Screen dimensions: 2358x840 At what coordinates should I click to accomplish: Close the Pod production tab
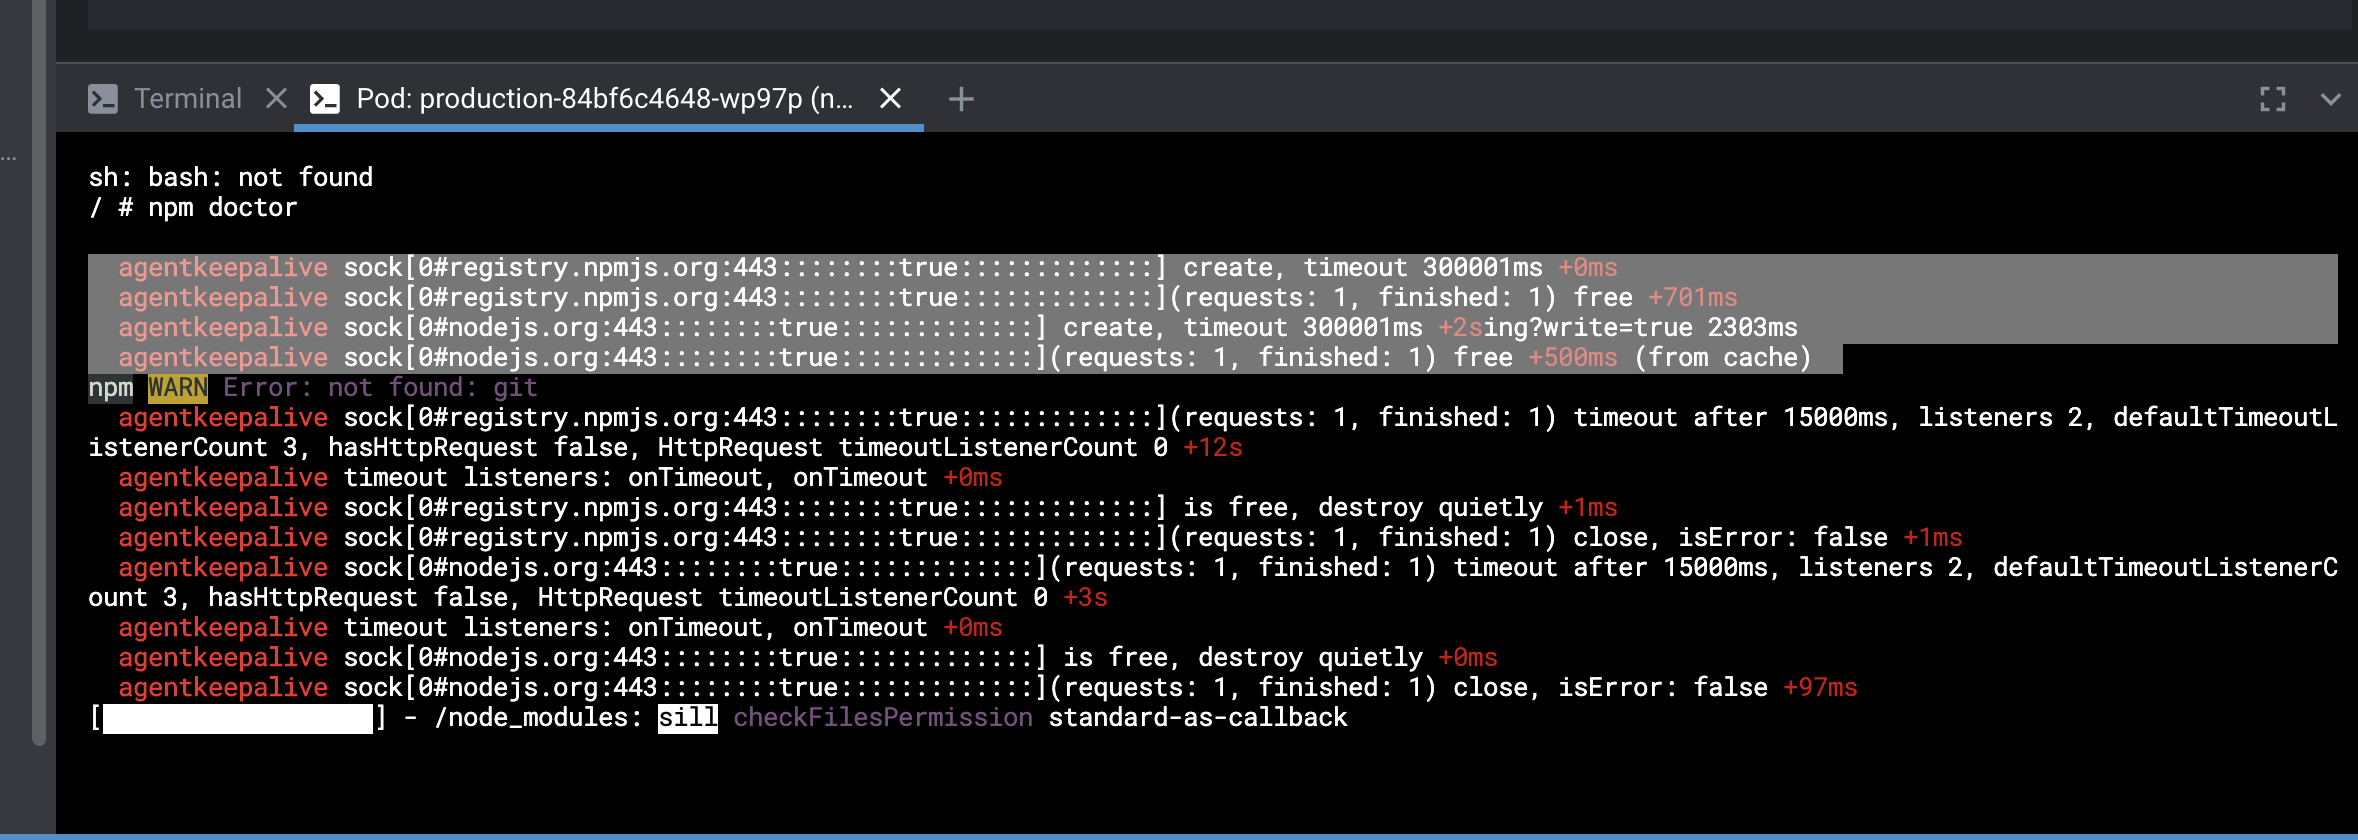[x=890, y=98]
